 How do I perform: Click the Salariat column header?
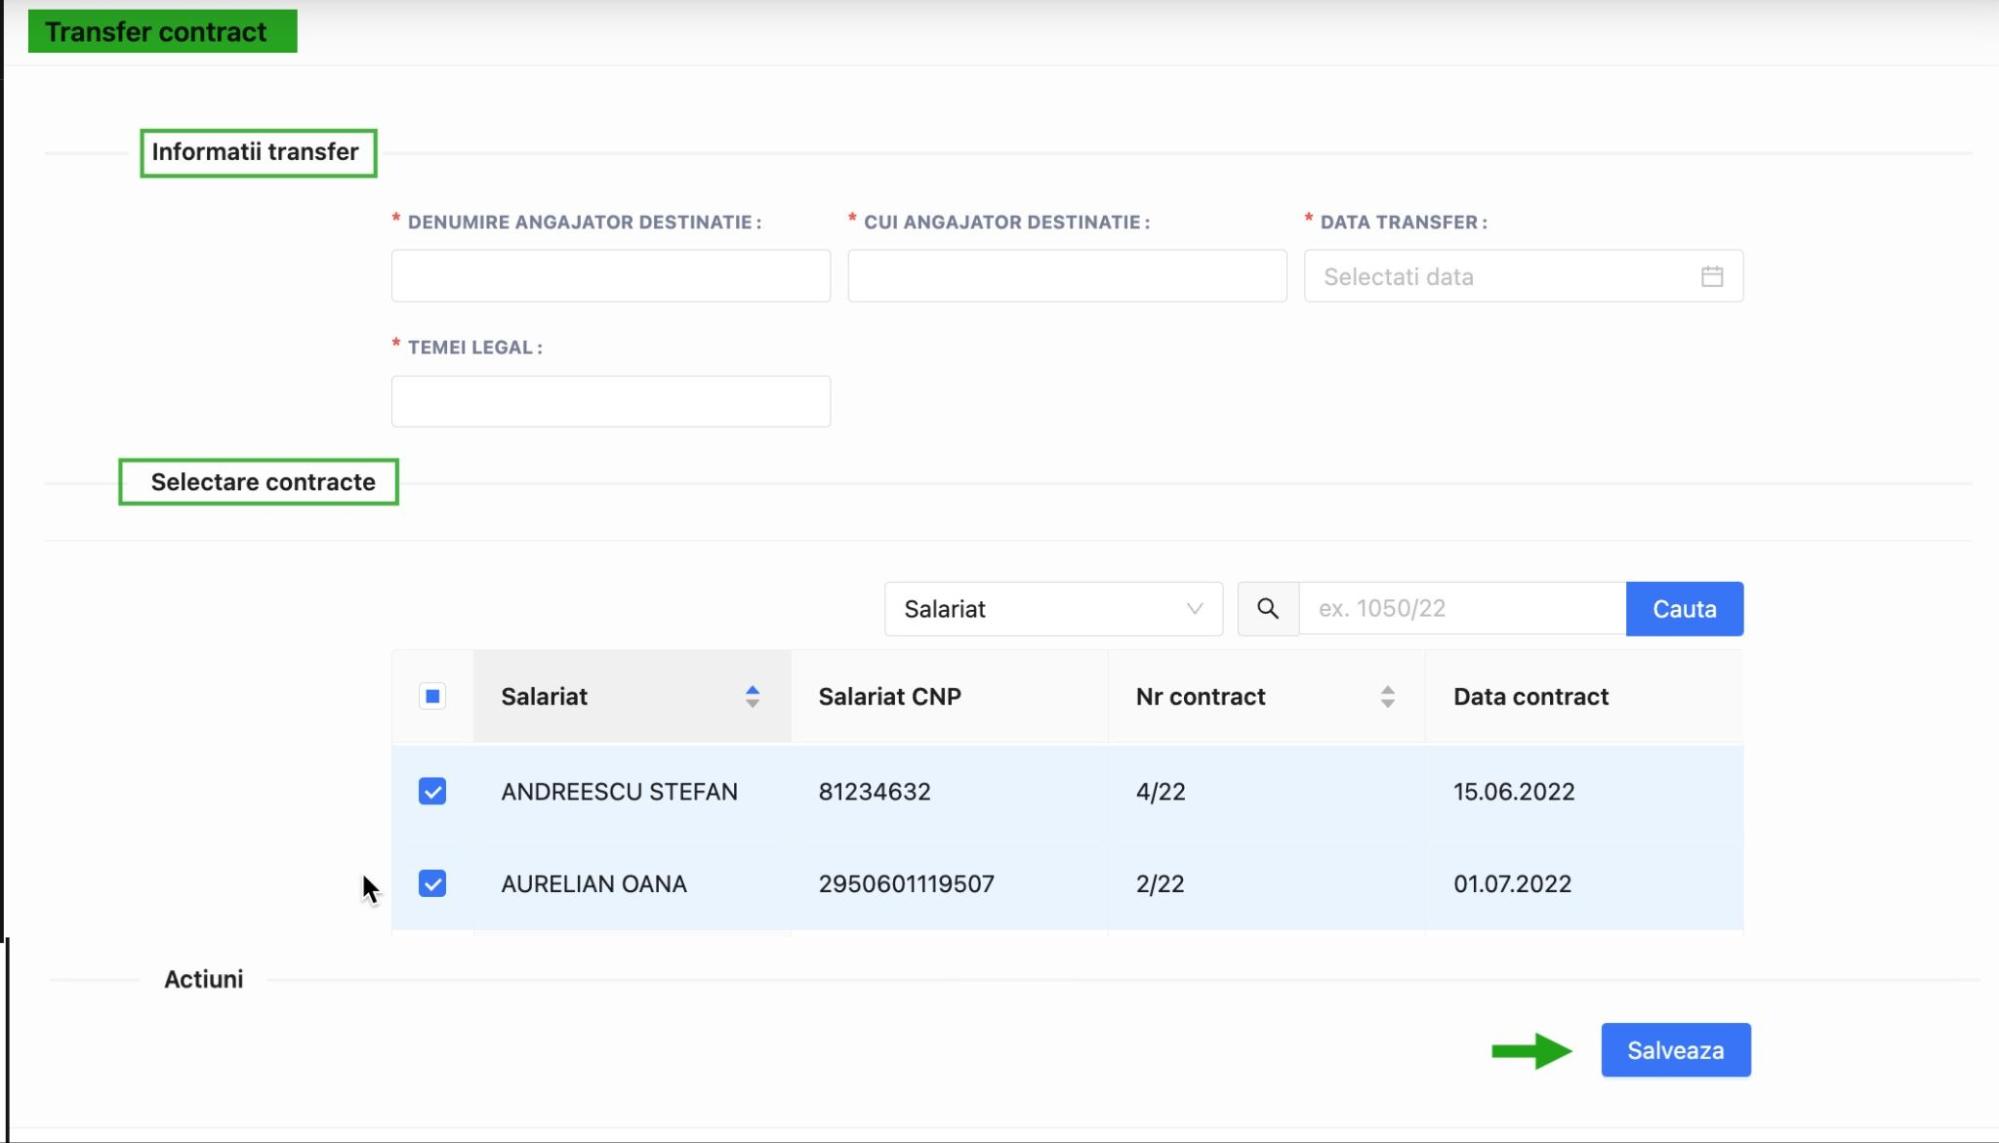pos(632,697)
